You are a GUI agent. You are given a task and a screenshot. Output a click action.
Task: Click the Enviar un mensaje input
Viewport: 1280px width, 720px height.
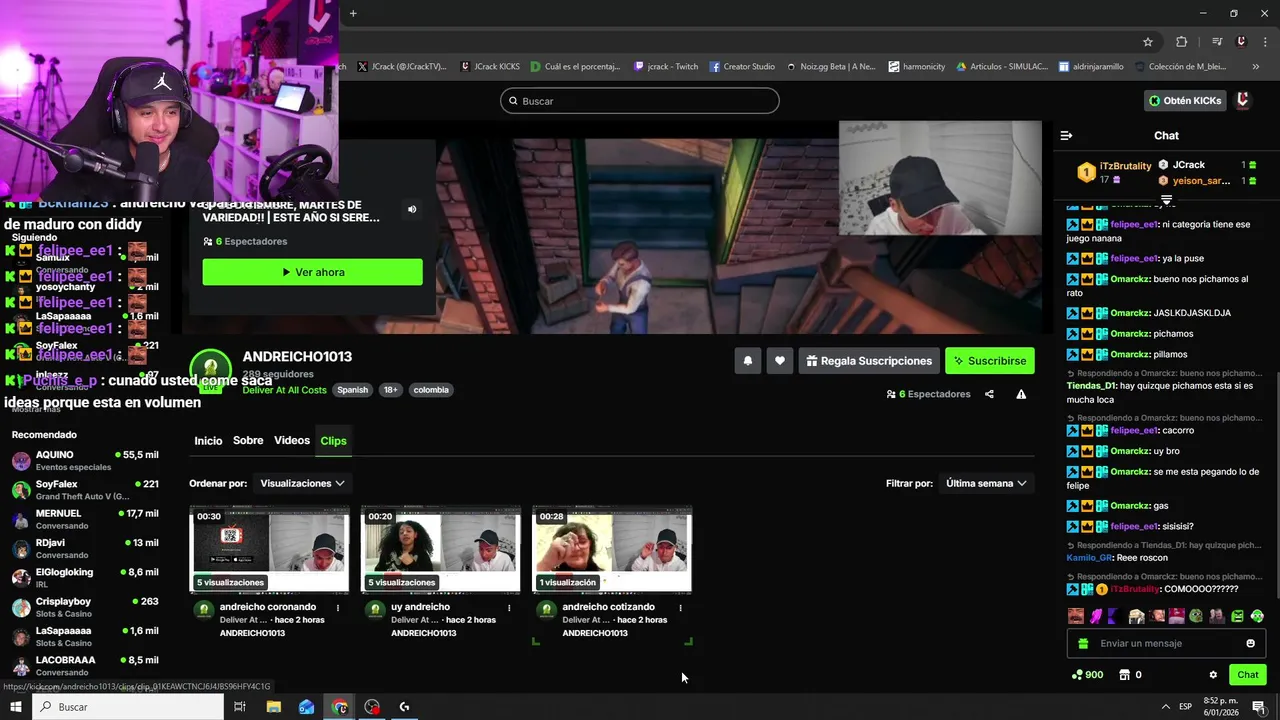pyautogui.click(x=1165, y=643)
